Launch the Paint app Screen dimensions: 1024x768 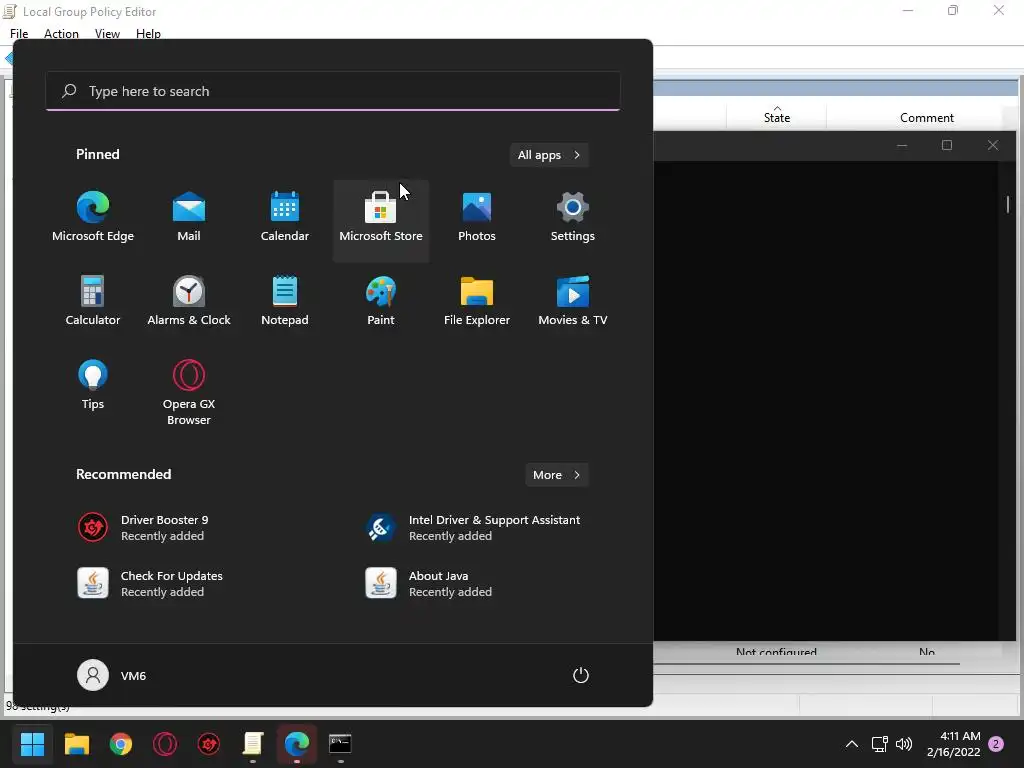pos(381,301)
